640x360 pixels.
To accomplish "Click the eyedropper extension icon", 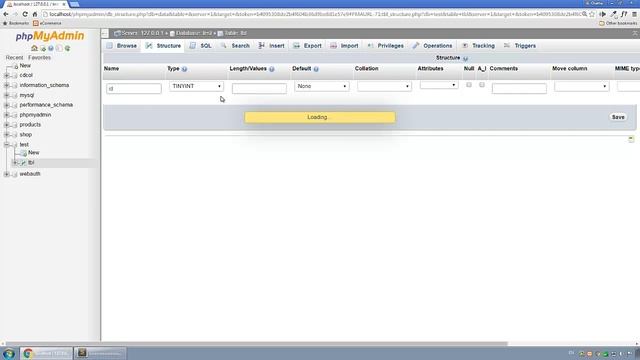I will pos(613,14).
